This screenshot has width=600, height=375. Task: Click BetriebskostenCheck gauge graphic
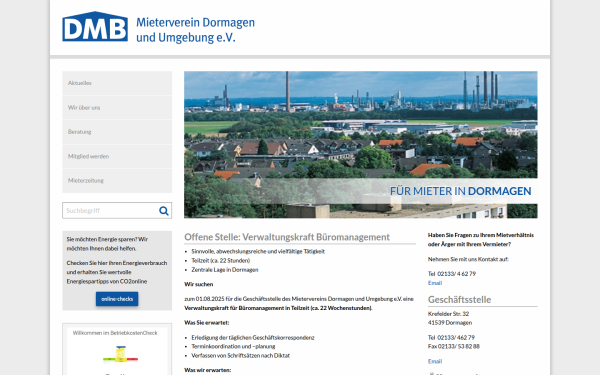pyautogui.click(x=121, y=354)
